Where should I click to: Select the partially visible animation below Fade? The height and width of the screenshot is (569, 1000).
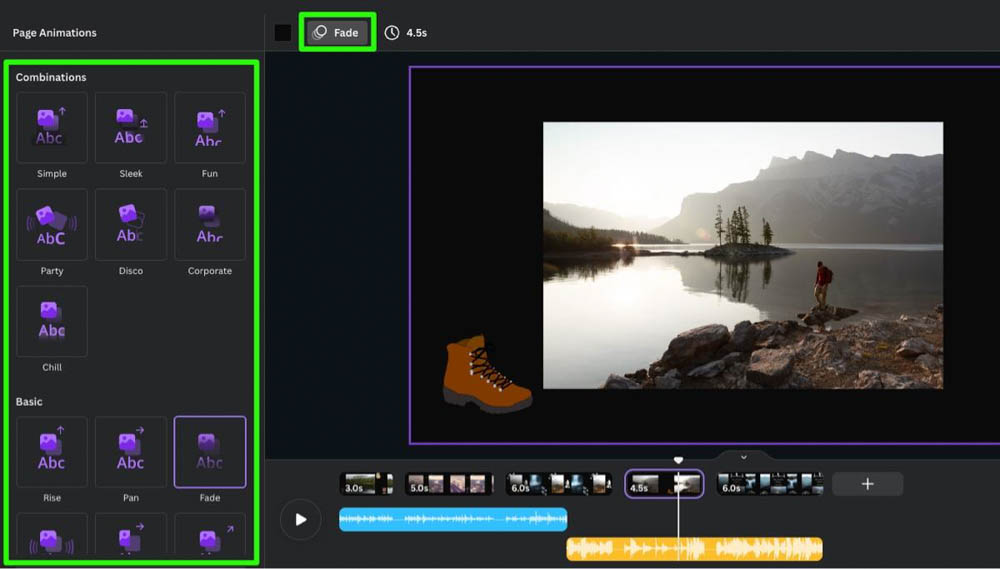210,534
